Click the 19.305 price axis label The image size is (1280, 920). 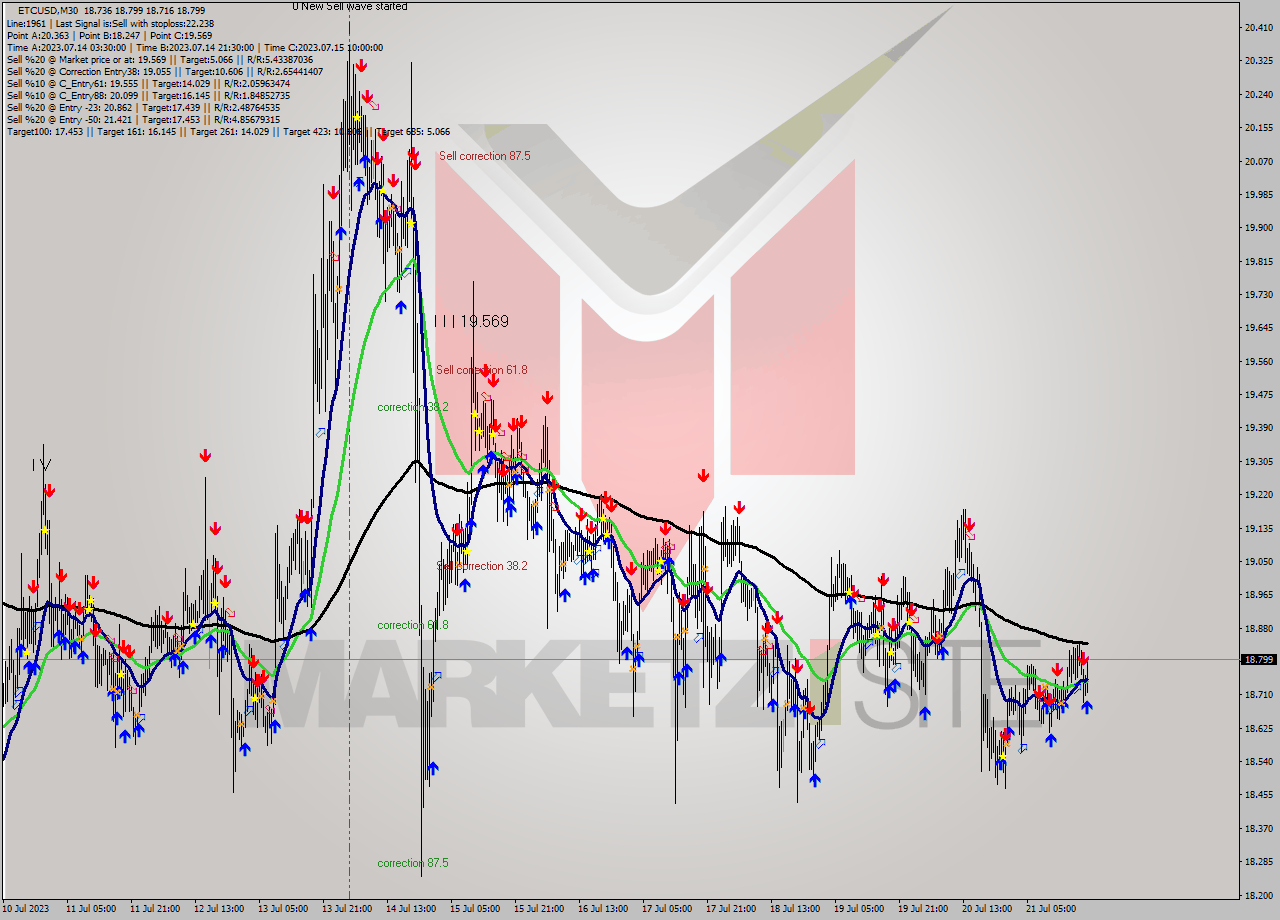1258,461
